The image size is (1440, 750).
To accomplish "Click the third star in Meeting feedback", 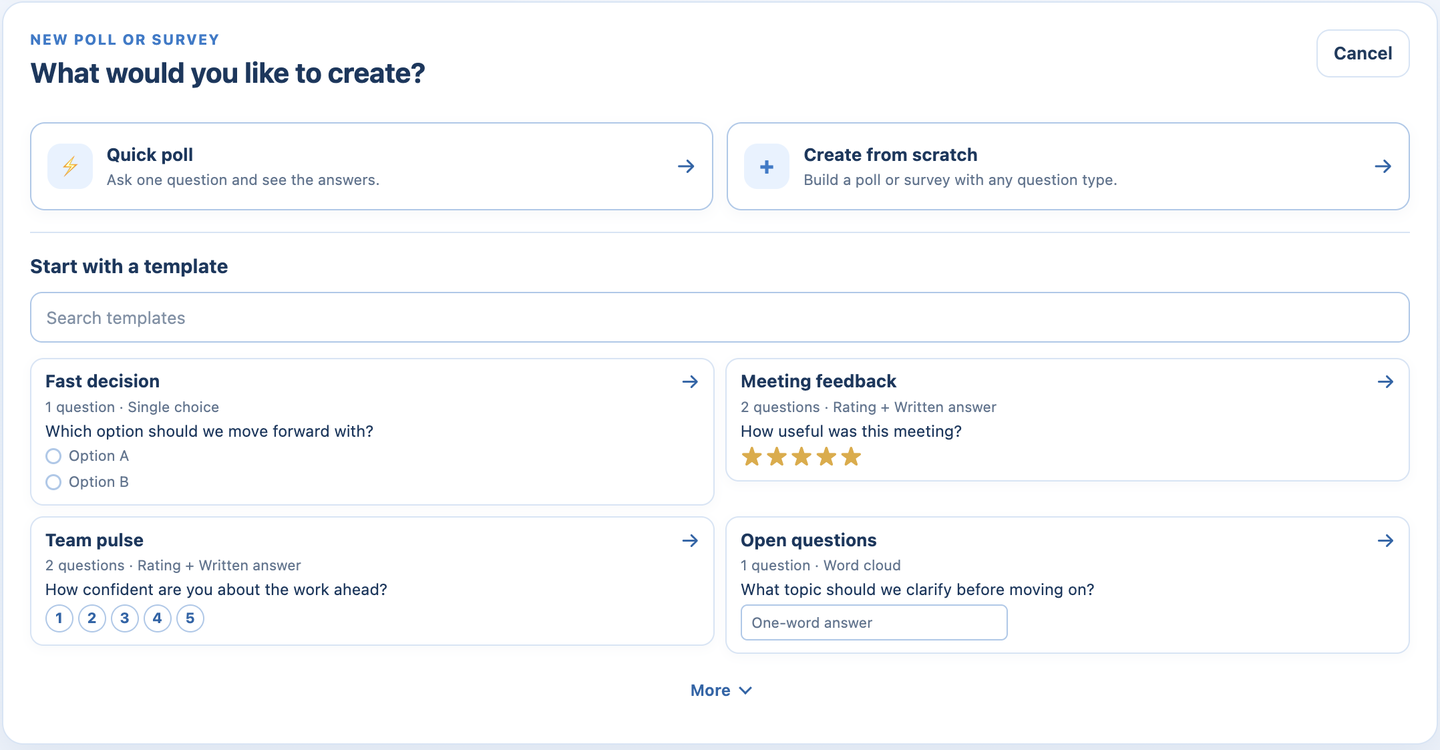I will [801, 457].
